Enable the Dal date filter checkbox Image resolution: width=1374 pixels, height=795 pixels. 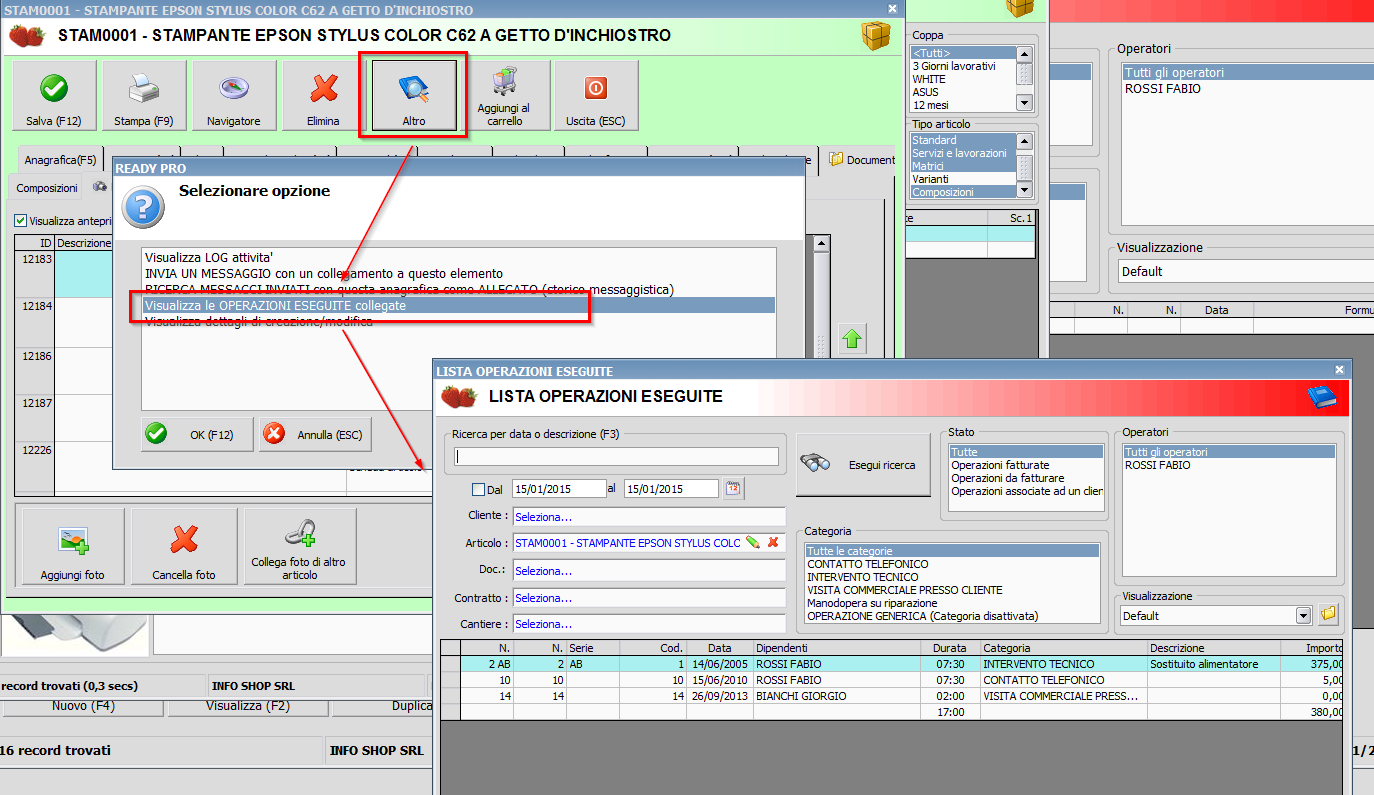point(478,490)
